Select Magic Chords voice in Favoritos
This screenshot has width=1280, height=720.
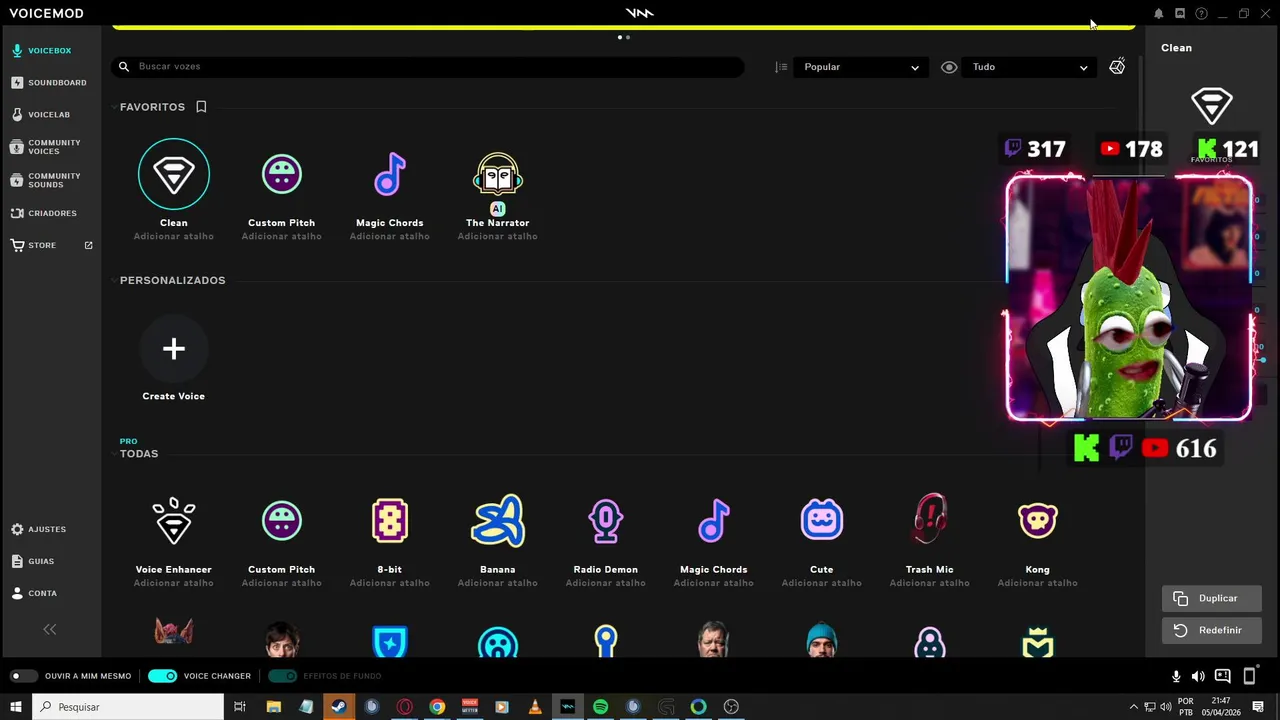tap(390, 175)
